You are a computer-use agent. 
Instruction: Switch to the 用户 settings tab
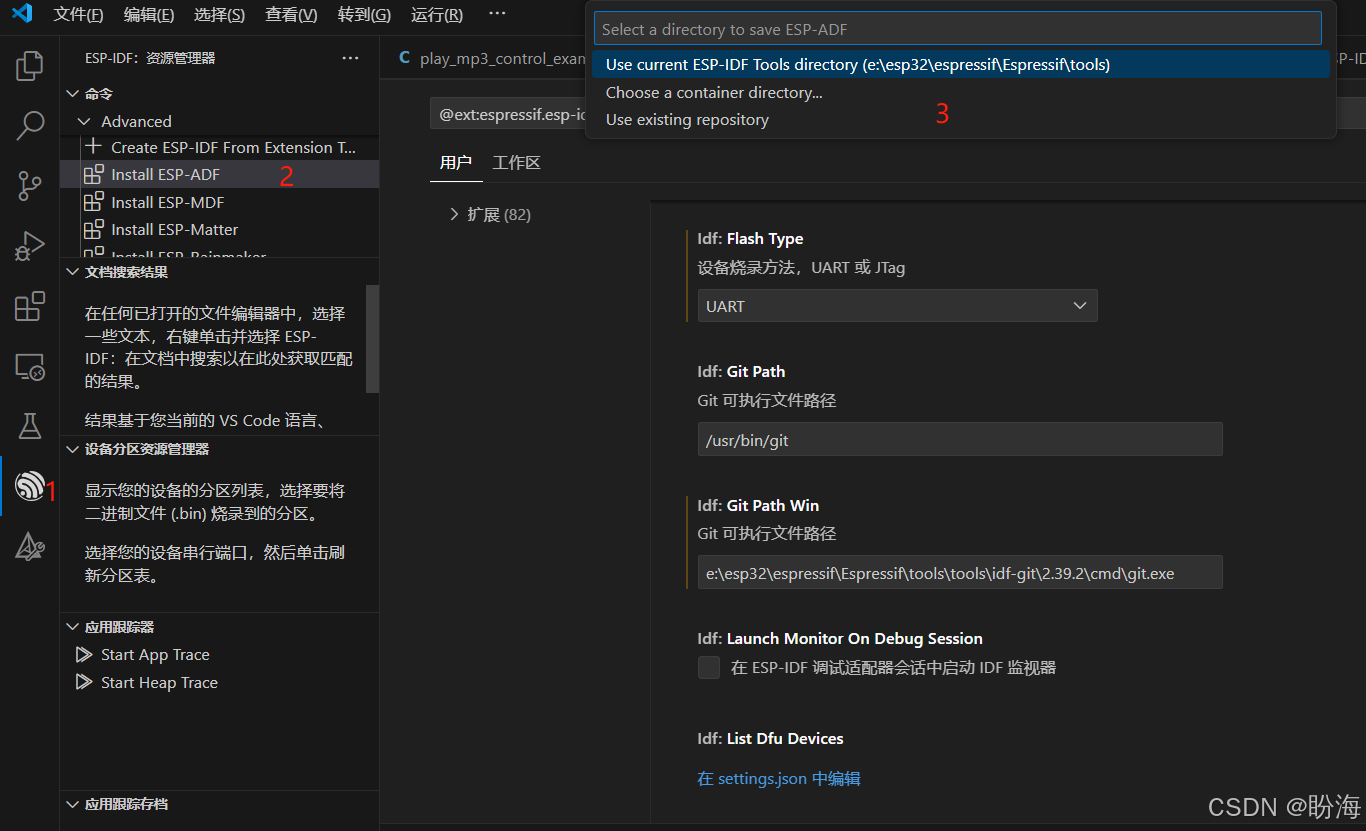456,162
